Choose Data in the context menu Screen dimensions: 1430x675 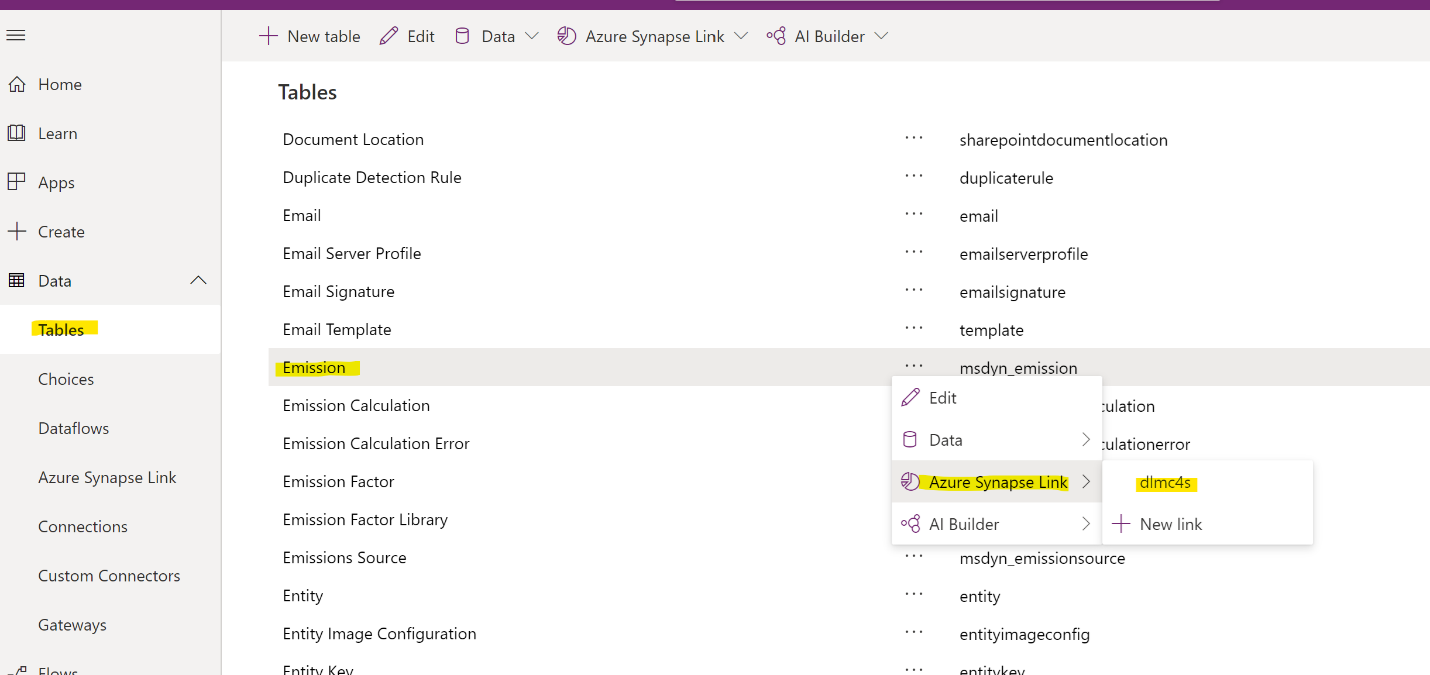pos(997,440)
